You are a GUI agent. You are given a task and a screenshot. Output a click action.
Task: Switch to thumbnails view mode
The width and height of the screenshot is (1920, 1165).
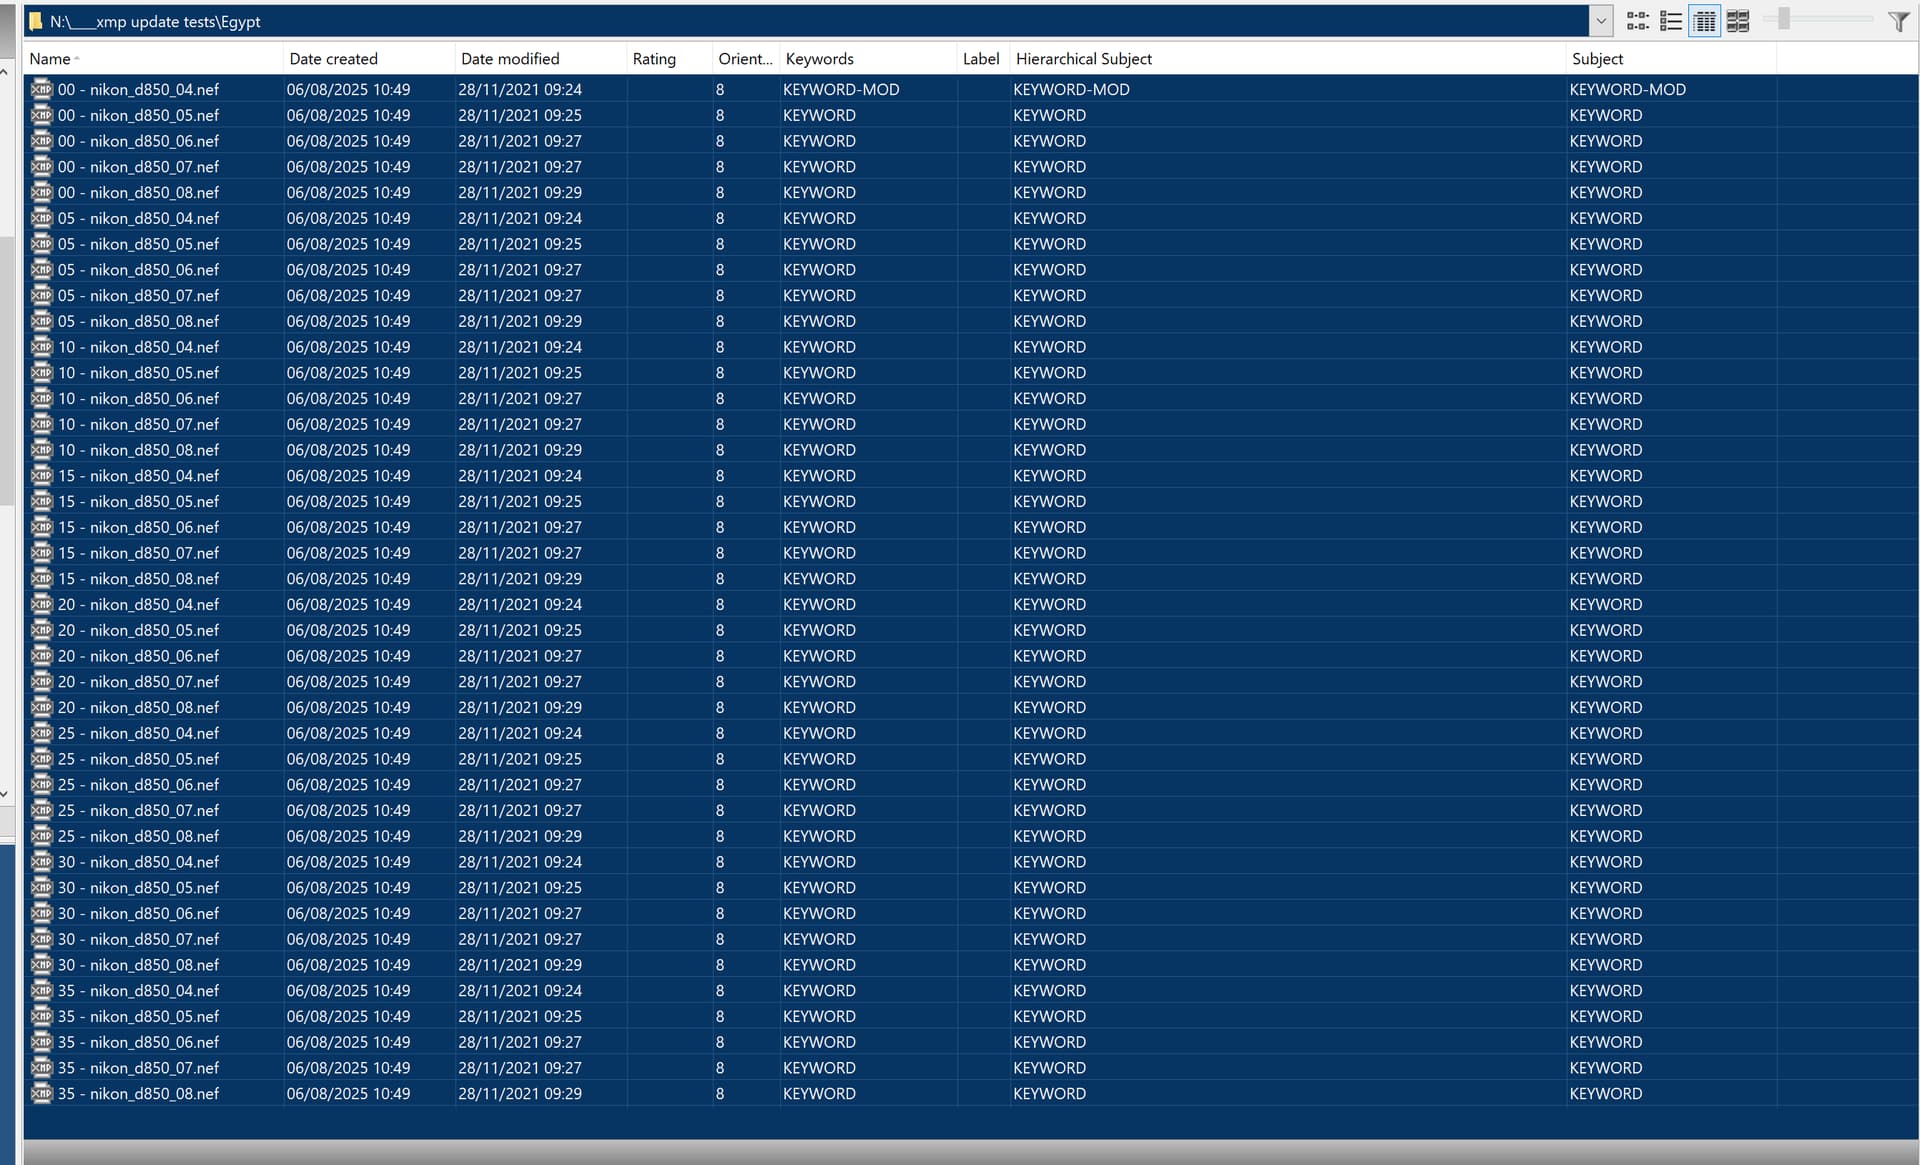(1738, 21)
